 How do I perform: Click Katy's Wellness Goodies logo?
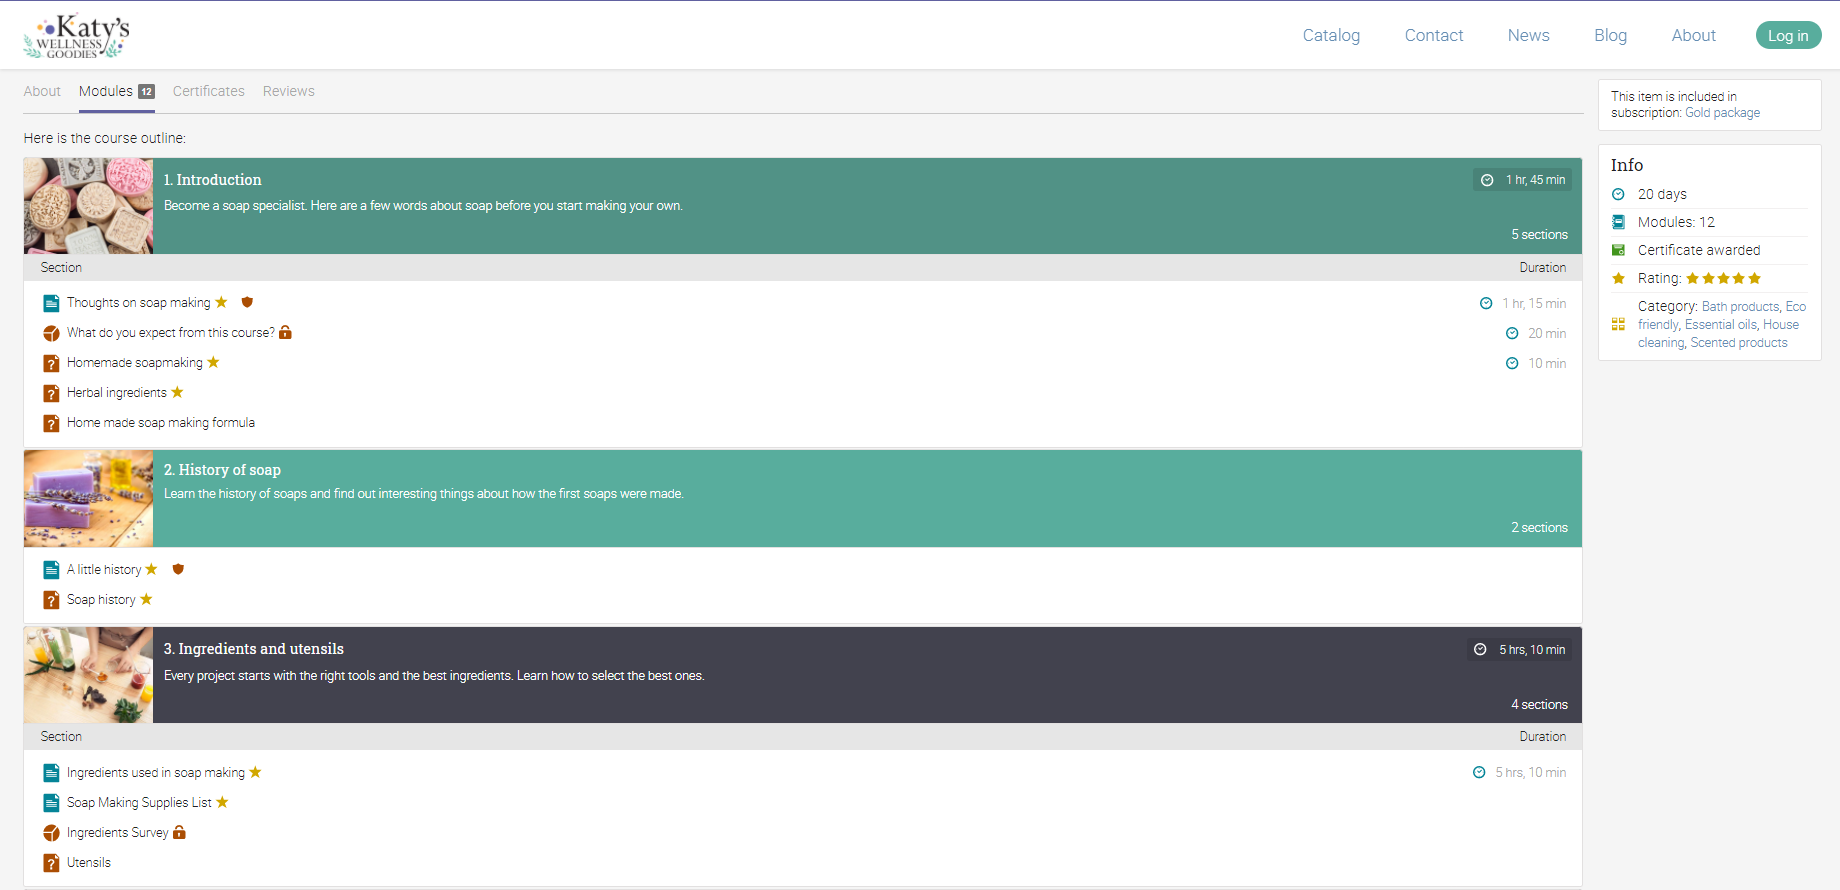point(77,36)
